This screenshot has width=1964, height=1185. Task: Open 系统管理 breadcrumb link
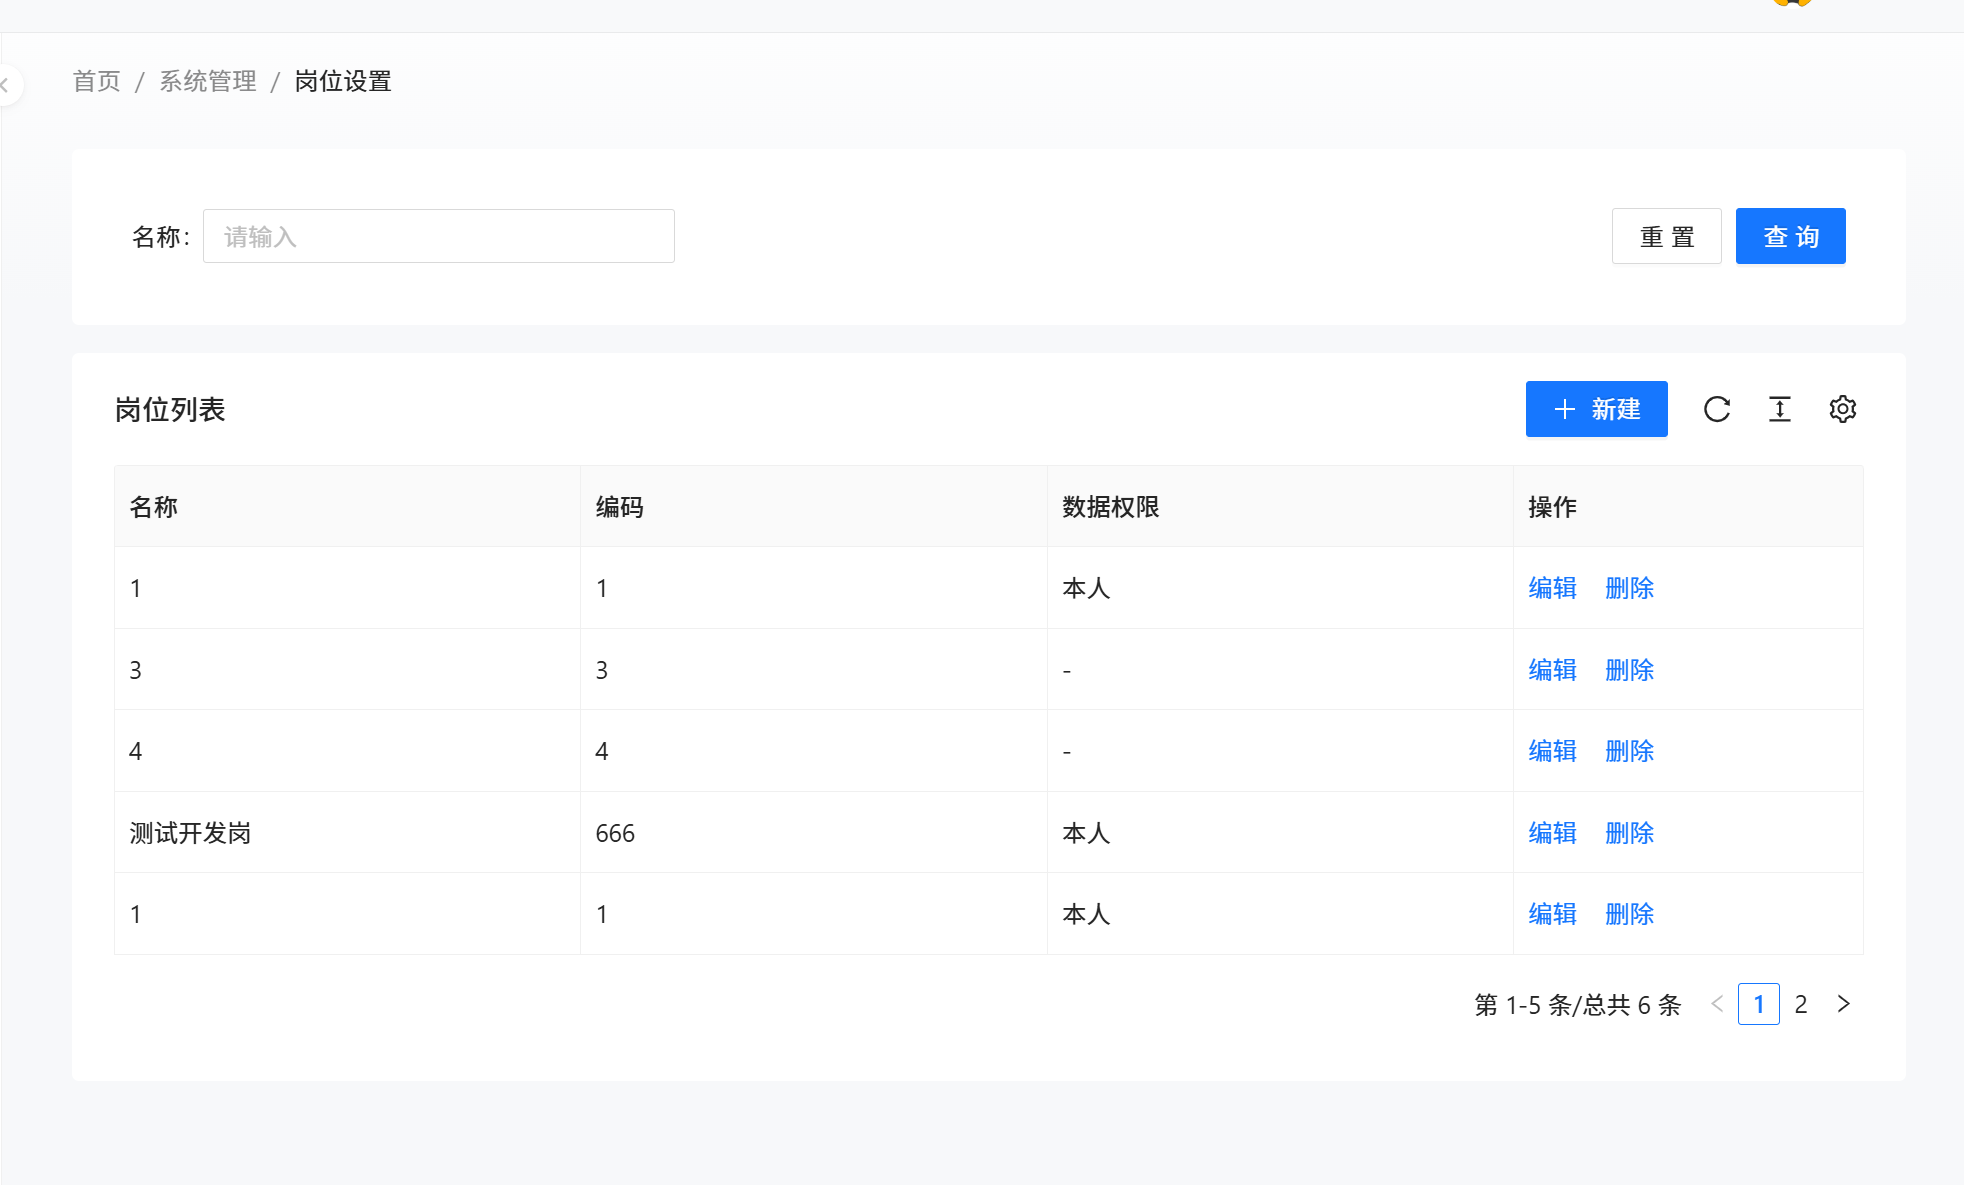click(208, 81)
